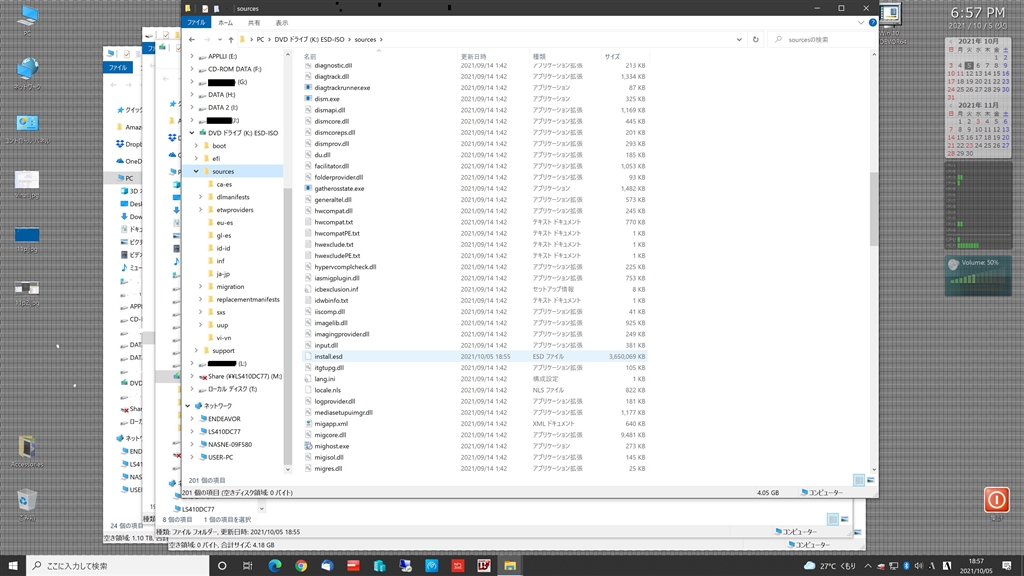Switch to large icons view layout icon
Image resolution: width=1024 pixels, height=576 pixels.
[871, 480]
